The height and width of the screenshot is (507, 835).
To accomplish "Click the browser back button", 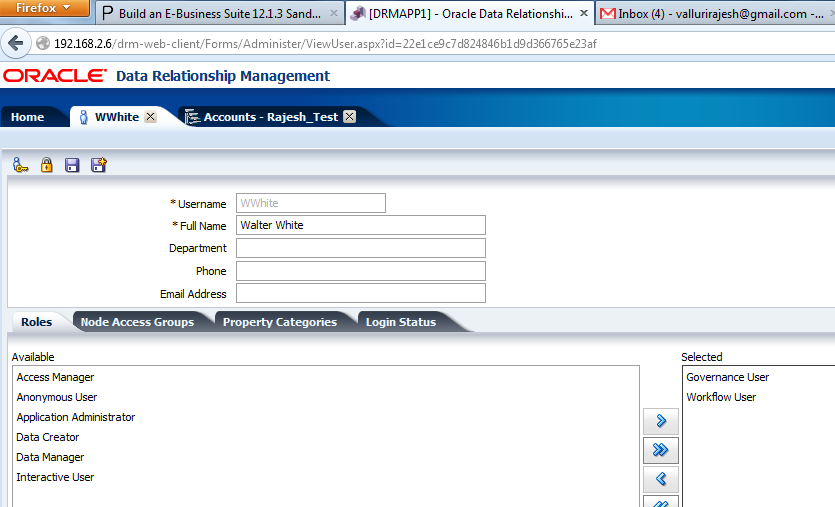I will (15, 43).
